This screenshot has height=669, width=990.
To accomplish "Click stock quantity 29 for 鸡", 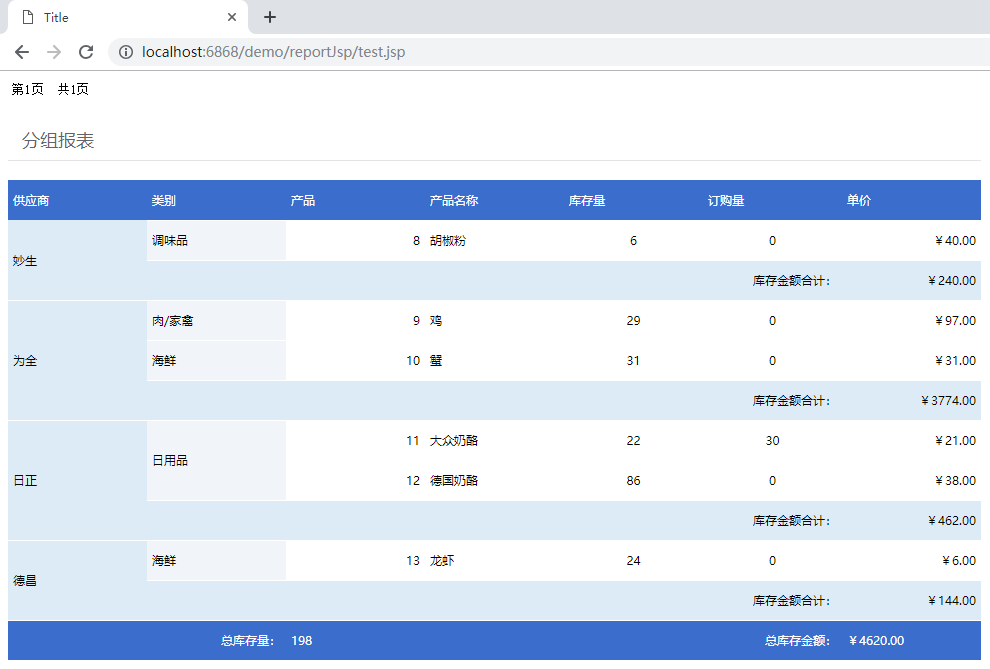I will (633, 321).
